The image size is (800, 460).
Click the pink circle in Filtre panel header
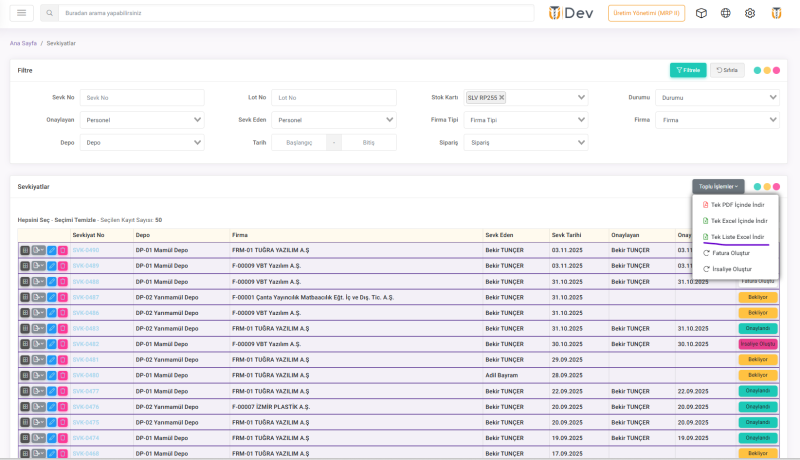pos(778,70)
